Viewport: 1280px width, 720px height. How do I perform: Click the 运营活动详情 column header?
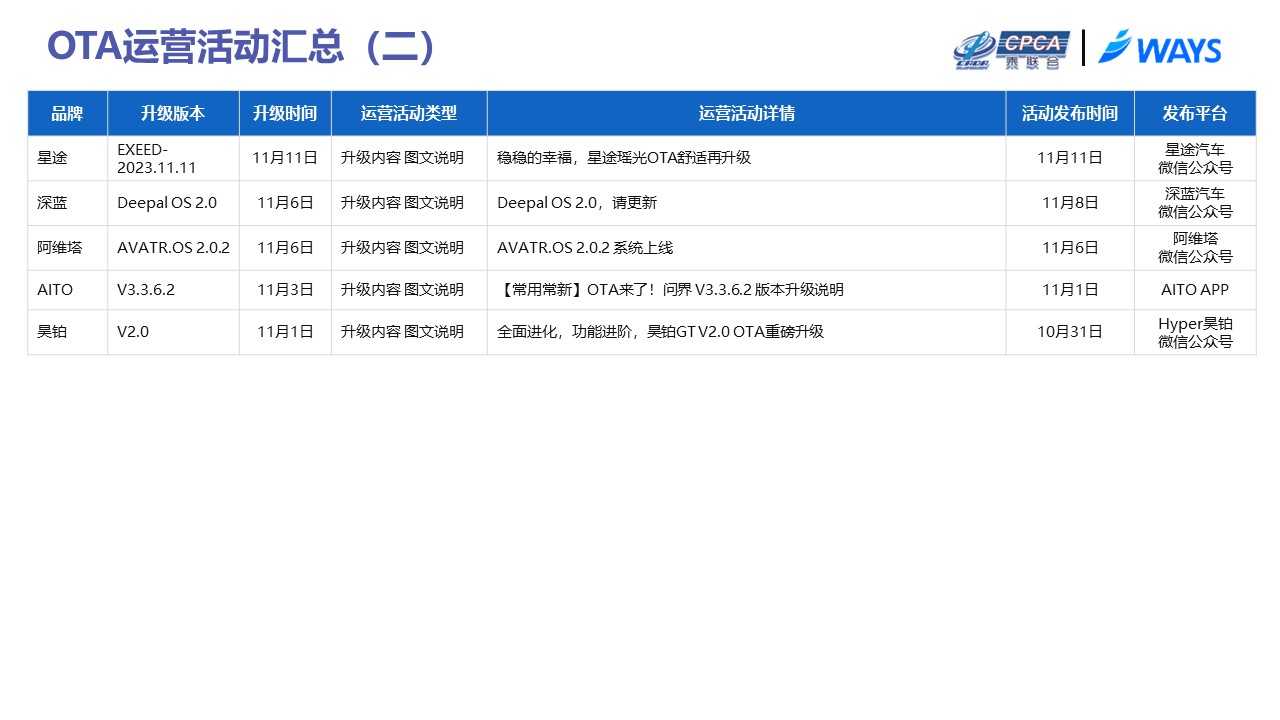click(746, 113)
